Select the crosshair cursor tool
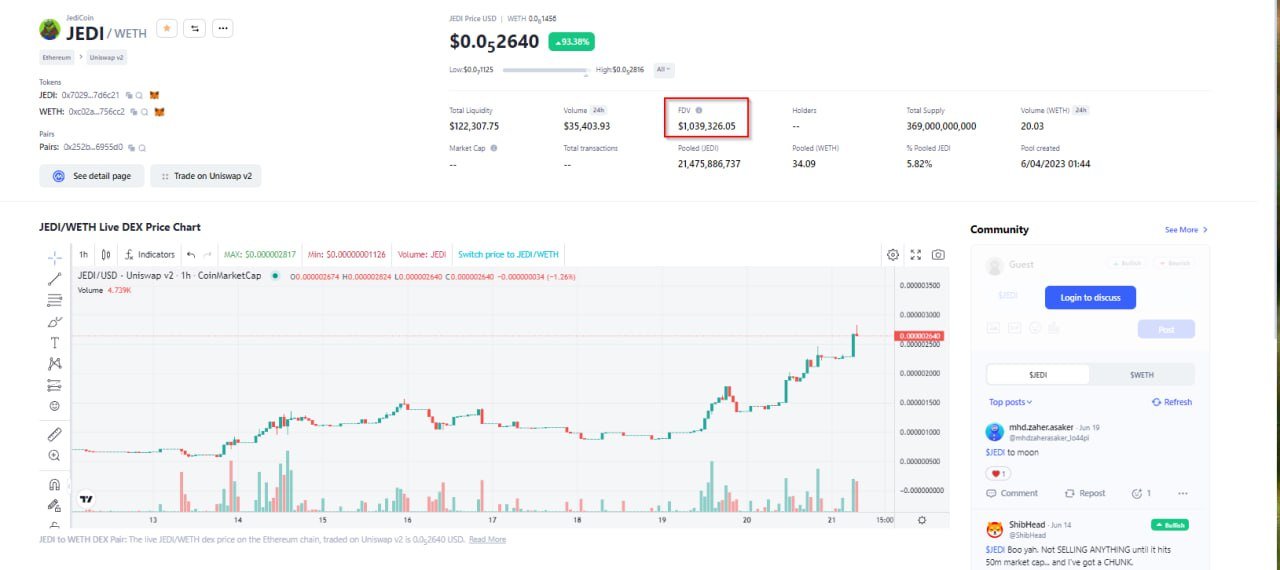Image resolution: width=1280 pixels, height=570 pixels. click(54, 257)
